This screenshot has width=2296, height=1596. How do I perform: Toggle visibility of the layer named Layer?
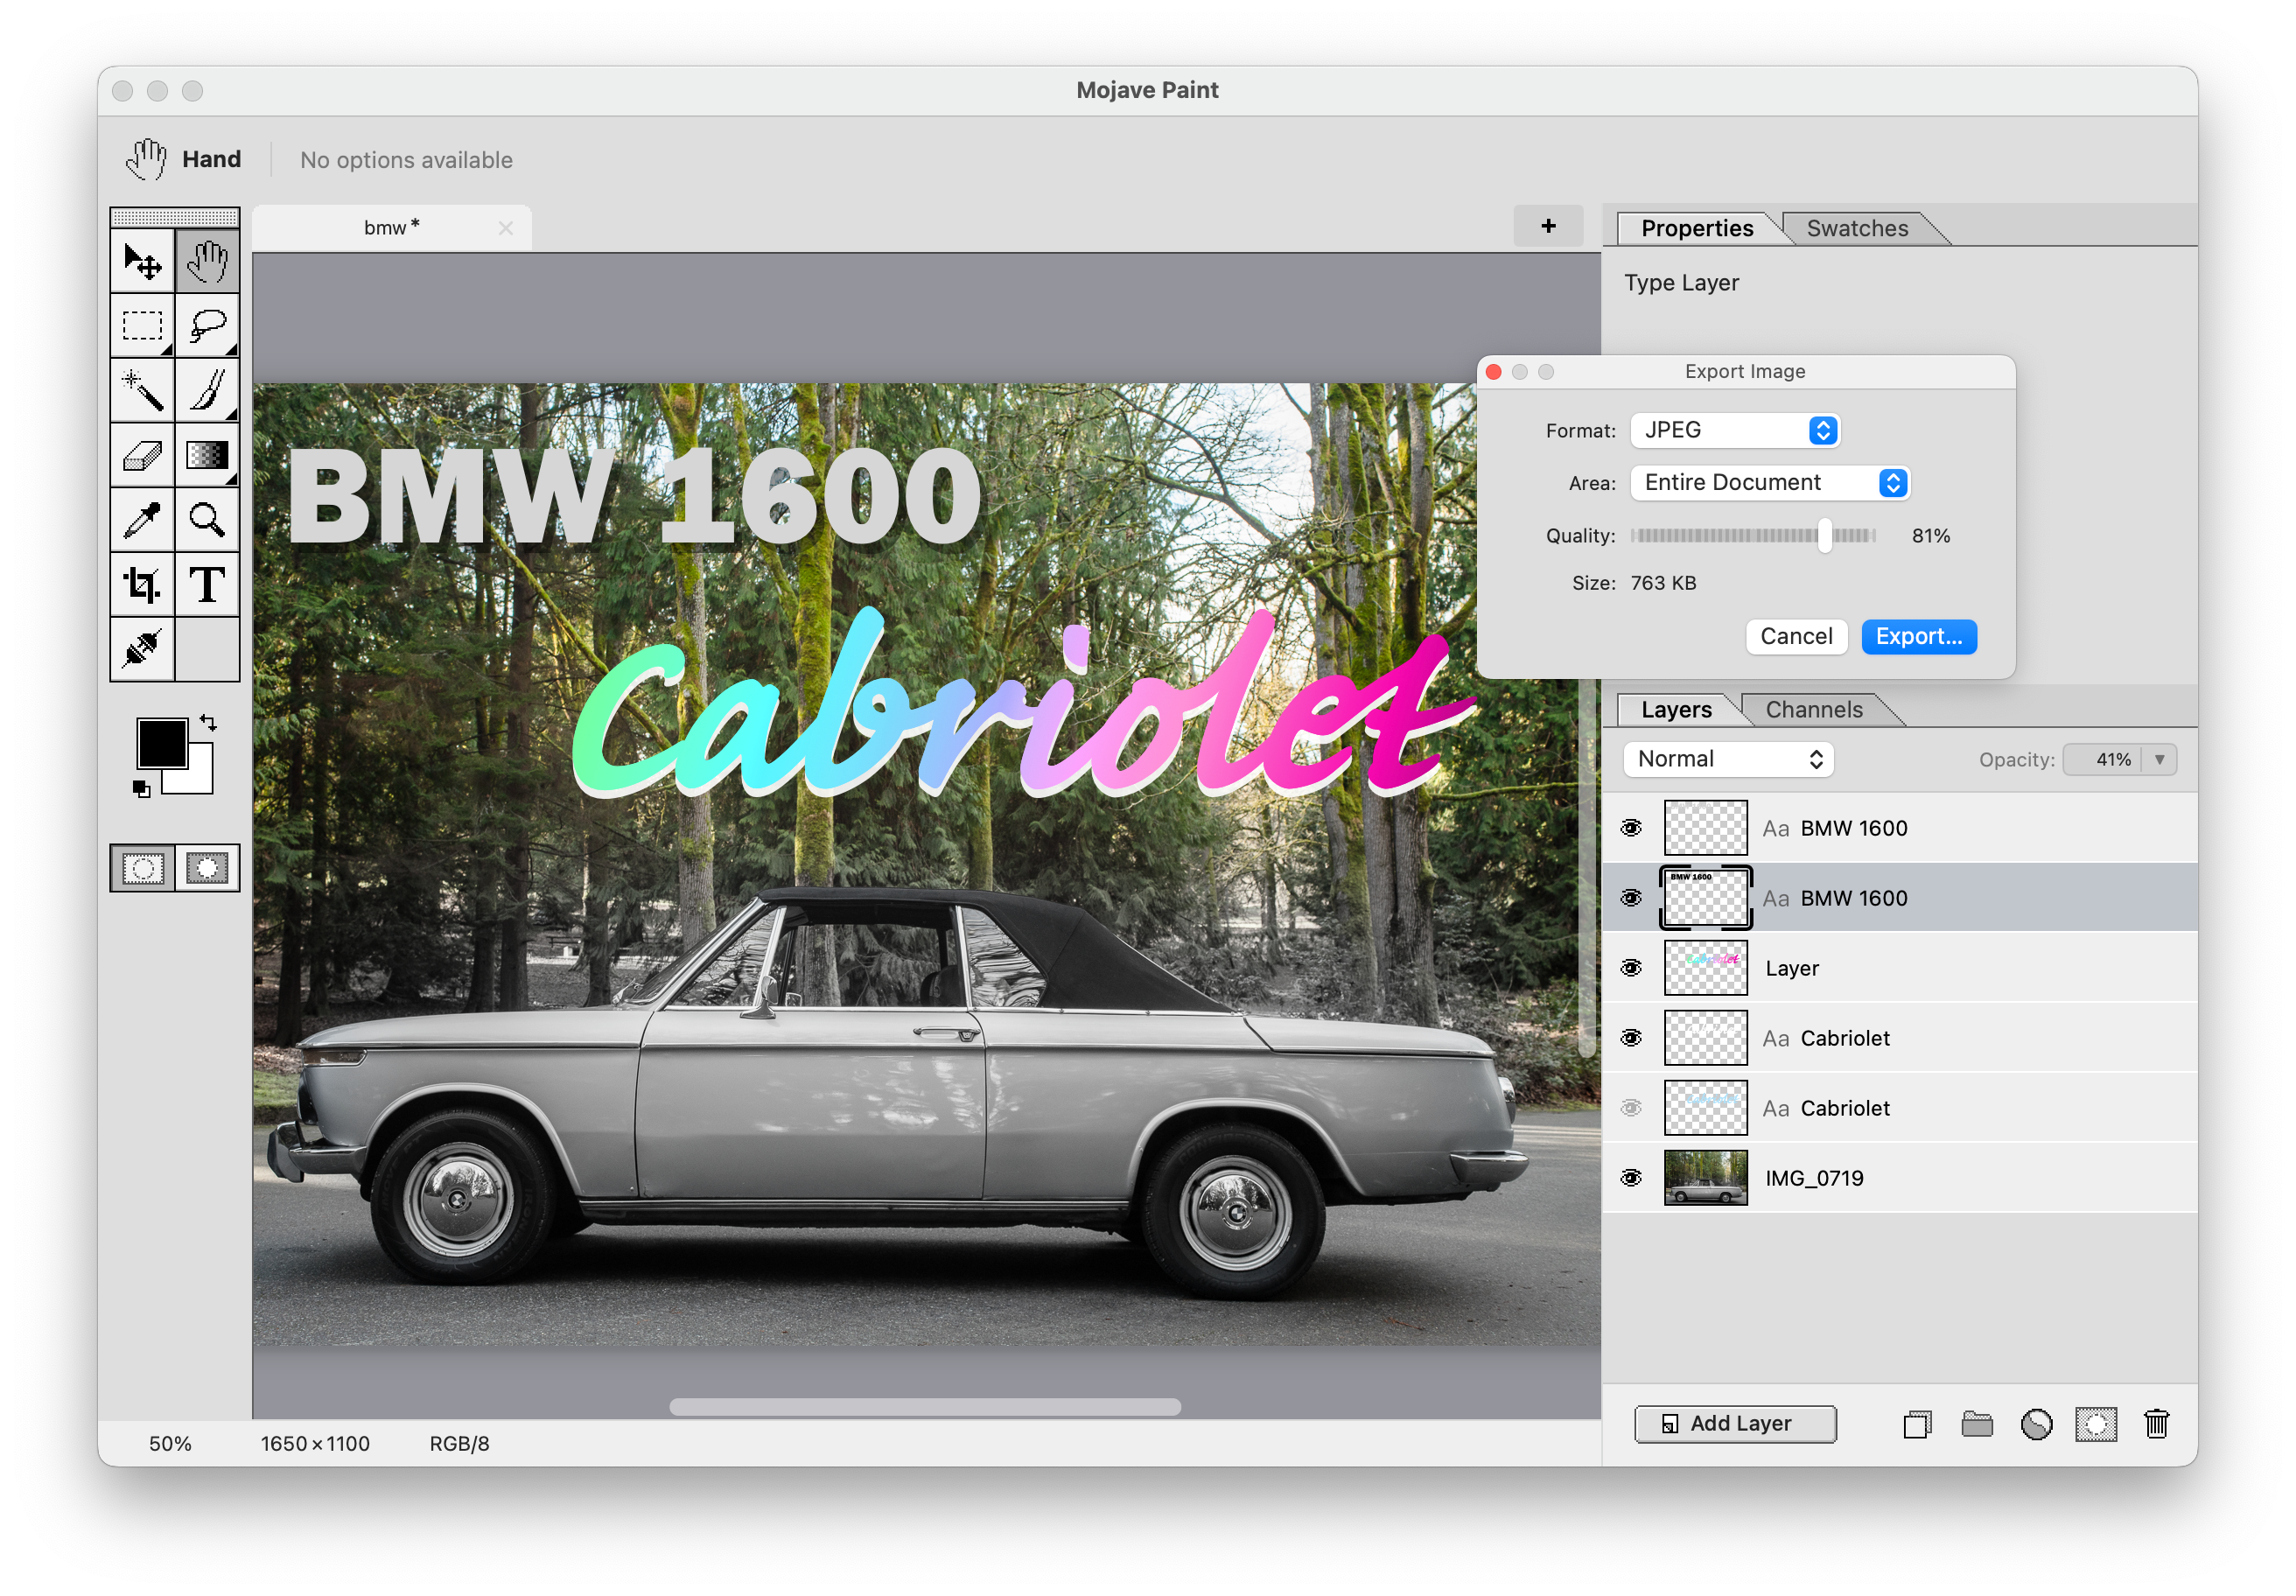point(1631,968)
